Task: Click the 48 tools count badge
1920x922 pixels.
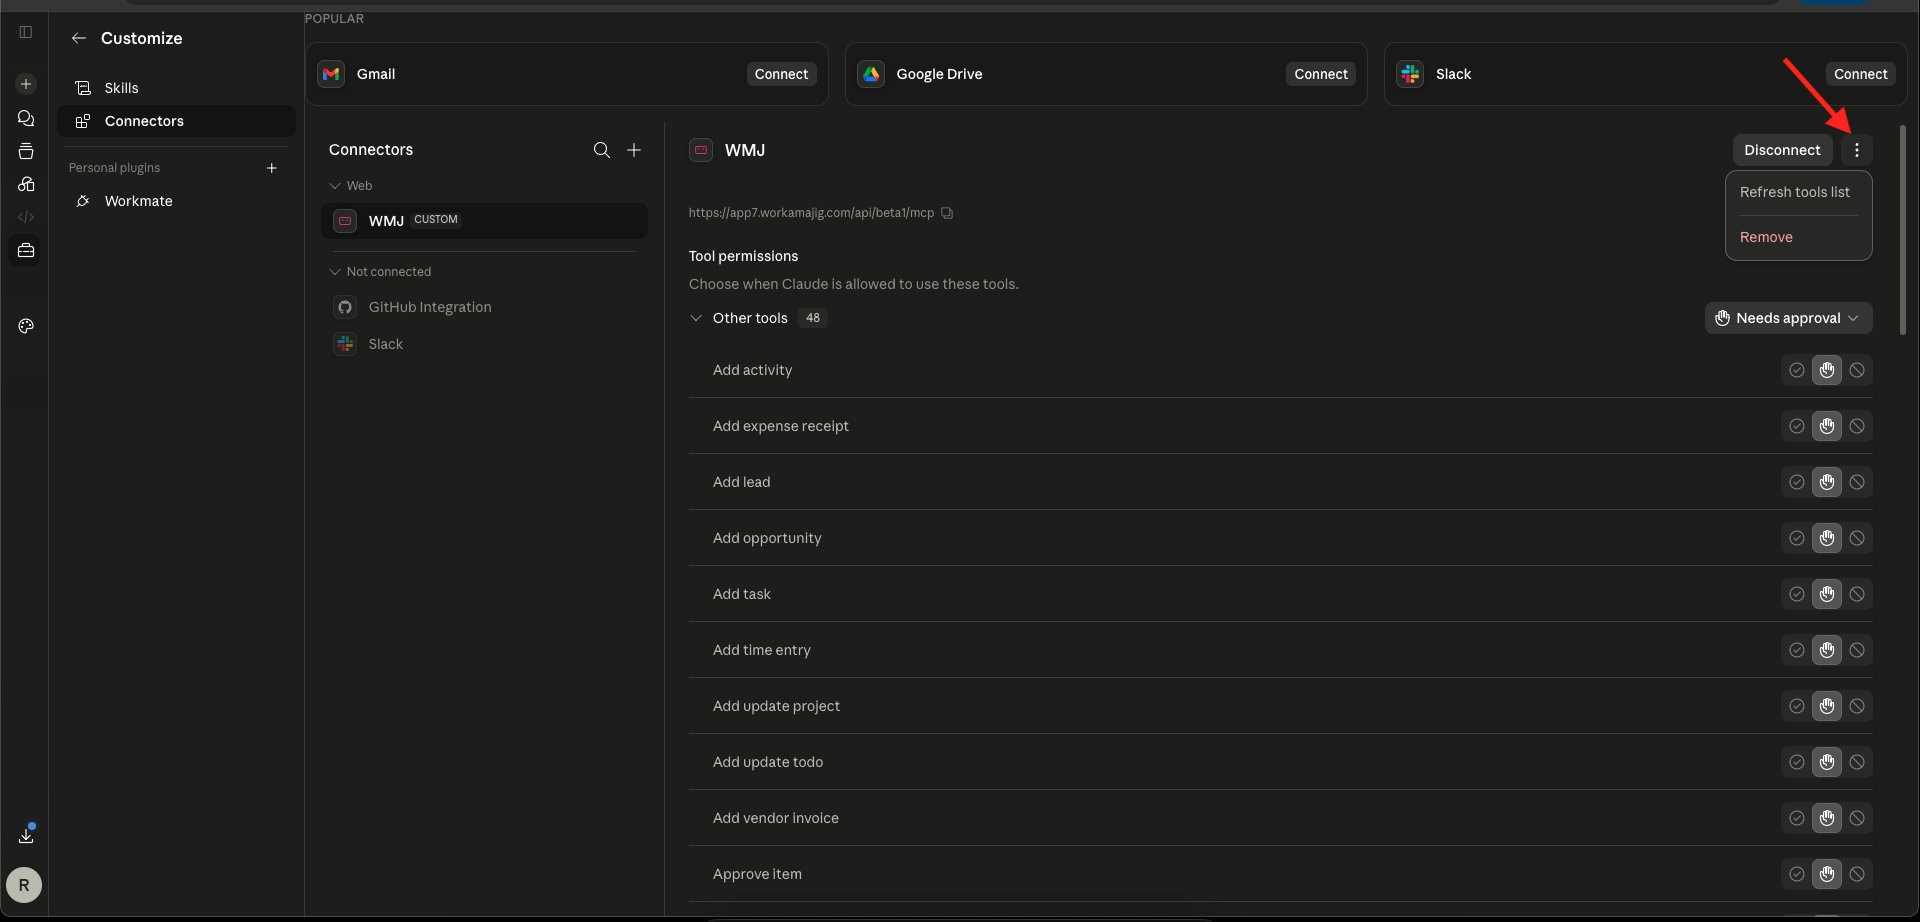Action: (813, 318)
